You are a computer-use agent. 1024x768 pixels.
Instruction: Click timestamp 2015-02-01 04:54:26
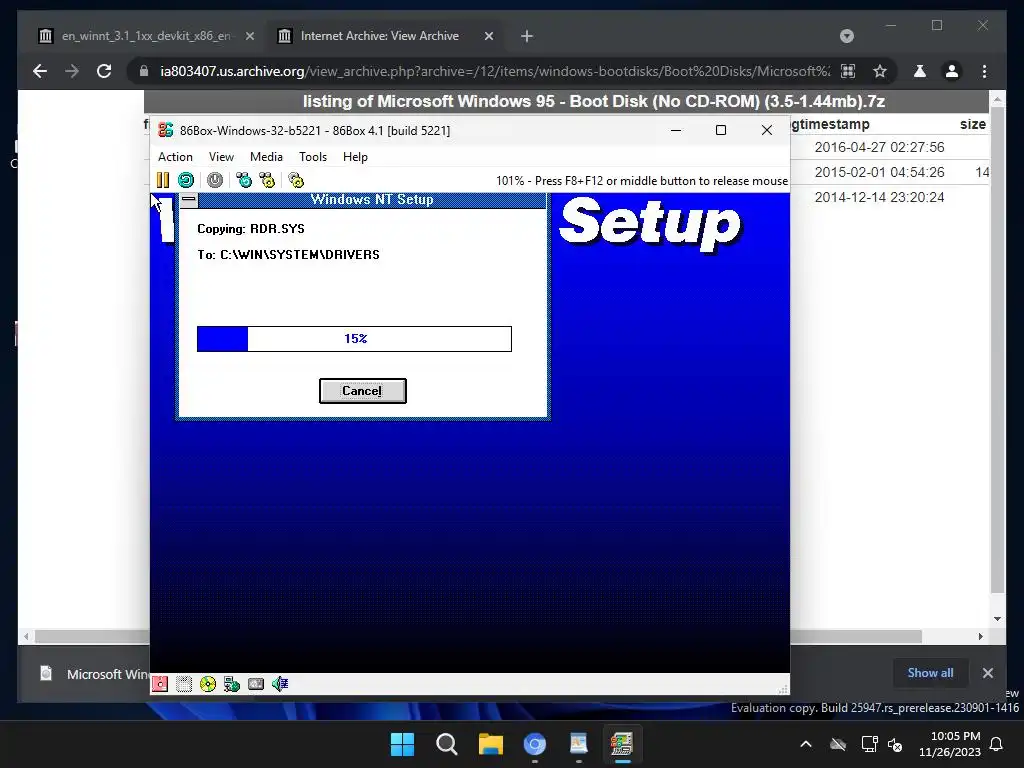[879, 172]
